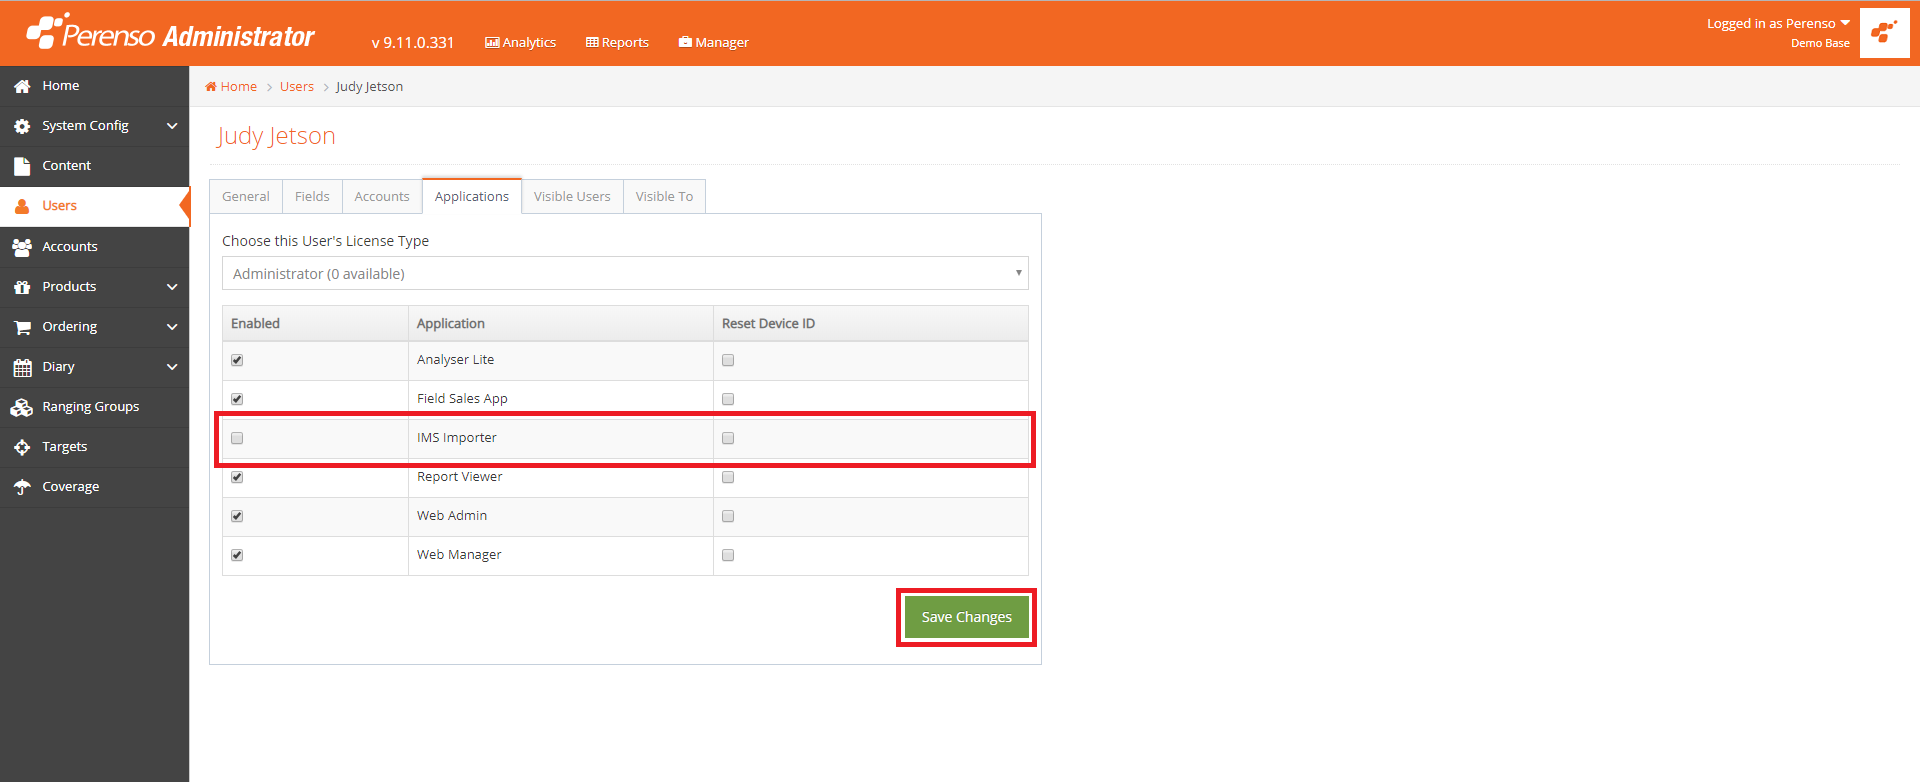1920x782 pixels.
Task: Click the Users person icon
Action: pos(22,207)
